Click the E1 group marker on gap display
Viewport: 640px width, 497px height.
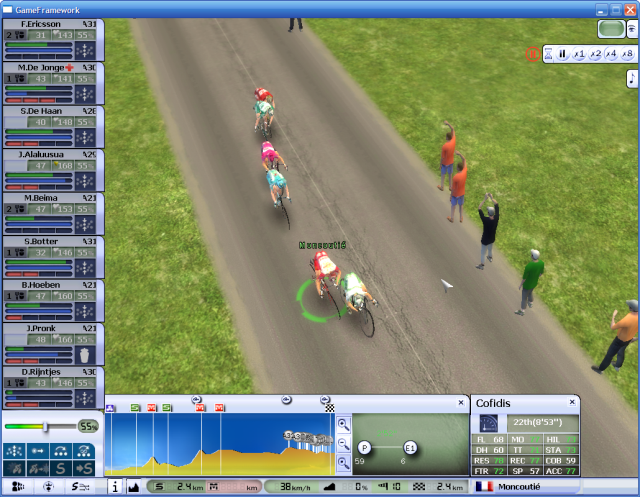410,447
